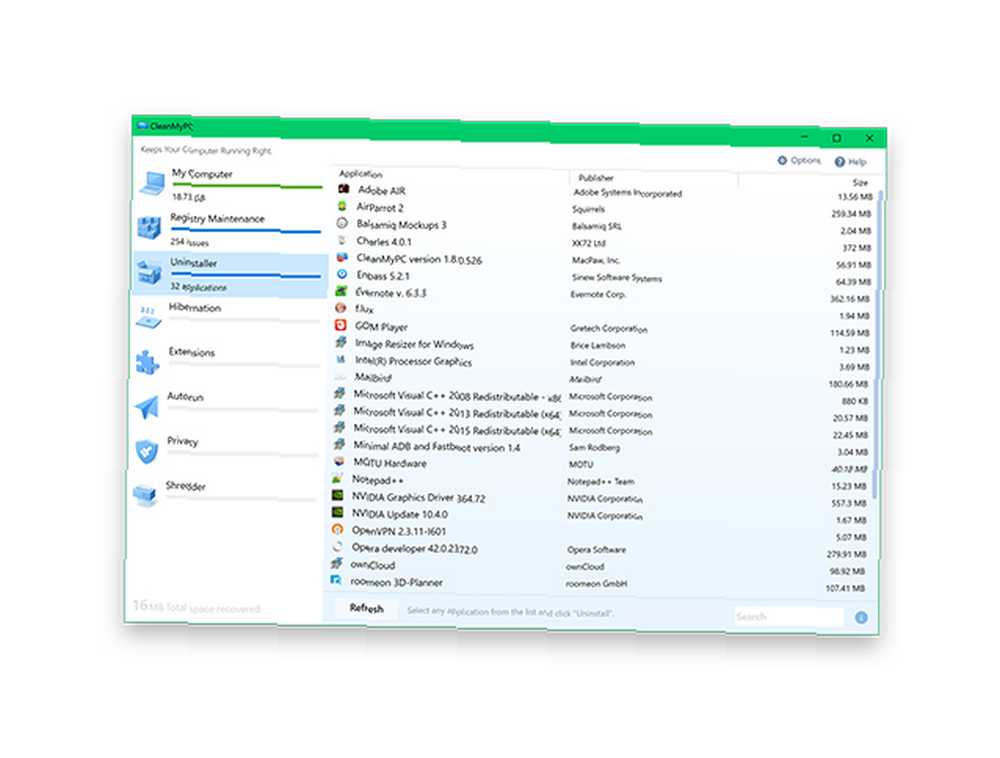1000x758 pixels.
Task: Click the 880 KB size value
Action: pyautogui.click(x=855, y=401)
